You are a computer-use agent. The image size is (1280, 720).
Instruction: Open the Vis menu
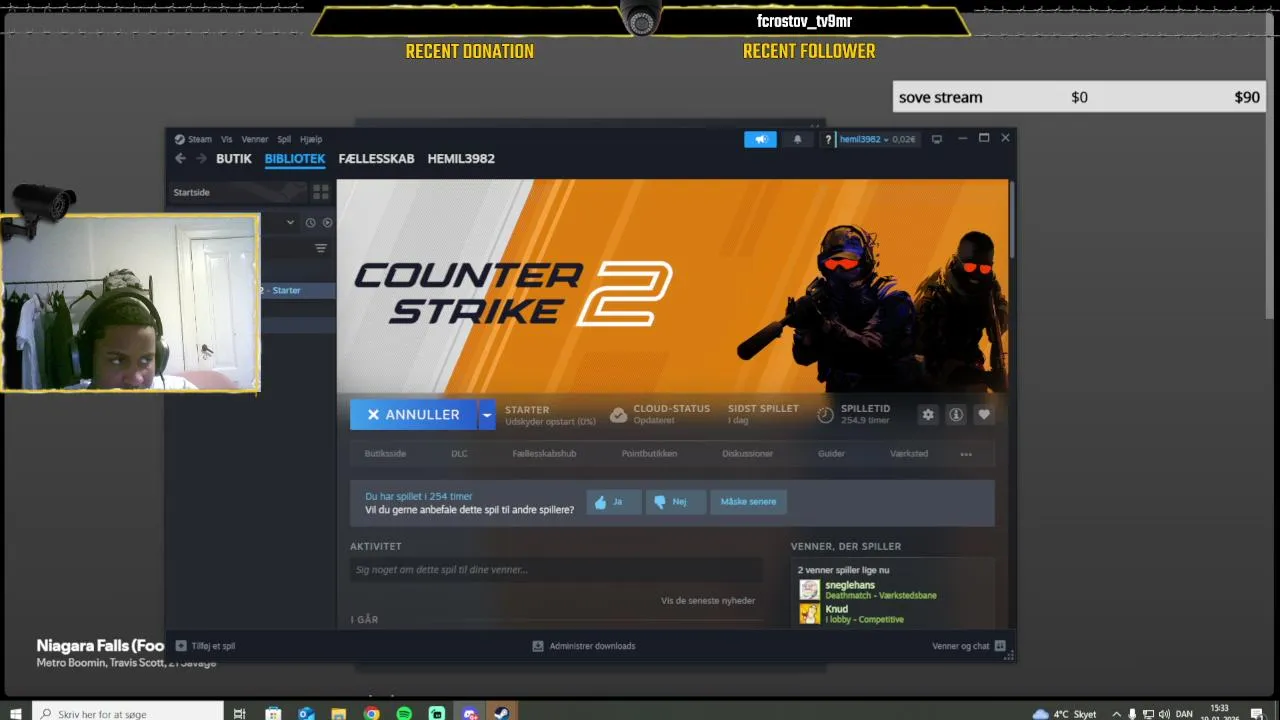227,139
